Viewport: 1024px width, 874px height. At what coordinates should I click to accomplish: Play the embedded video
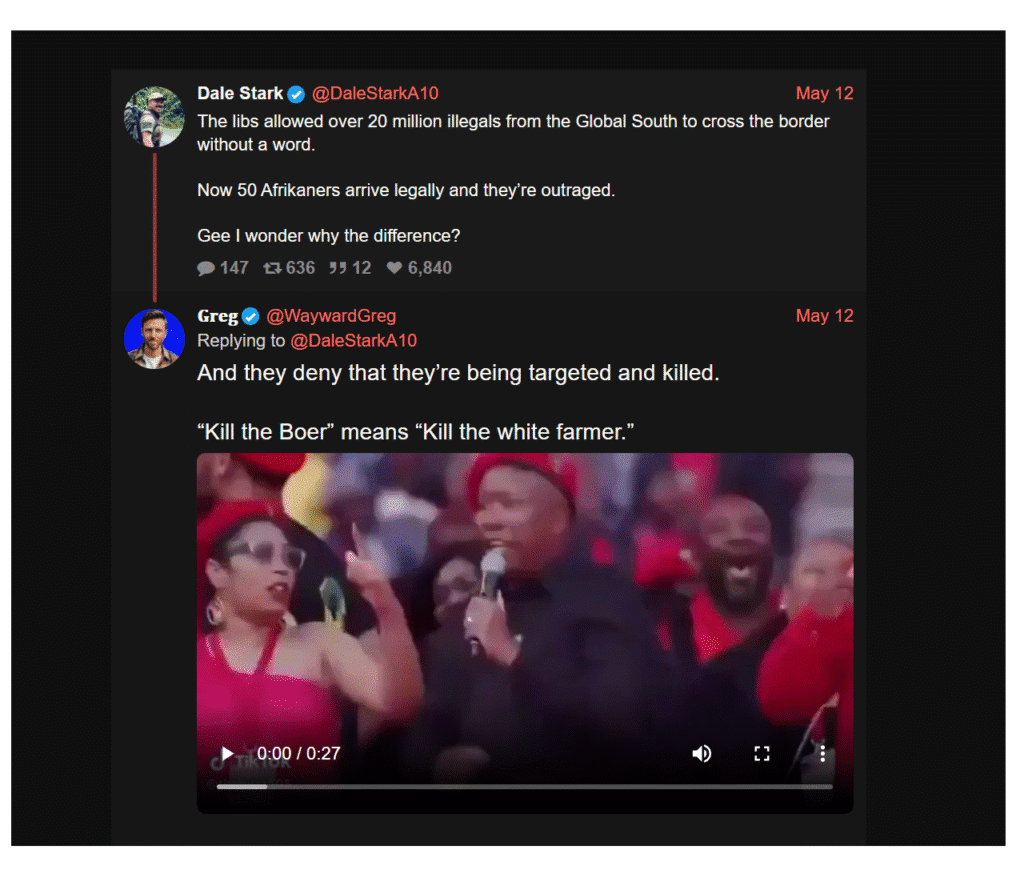pyautogui.click(x=228, y=753)
